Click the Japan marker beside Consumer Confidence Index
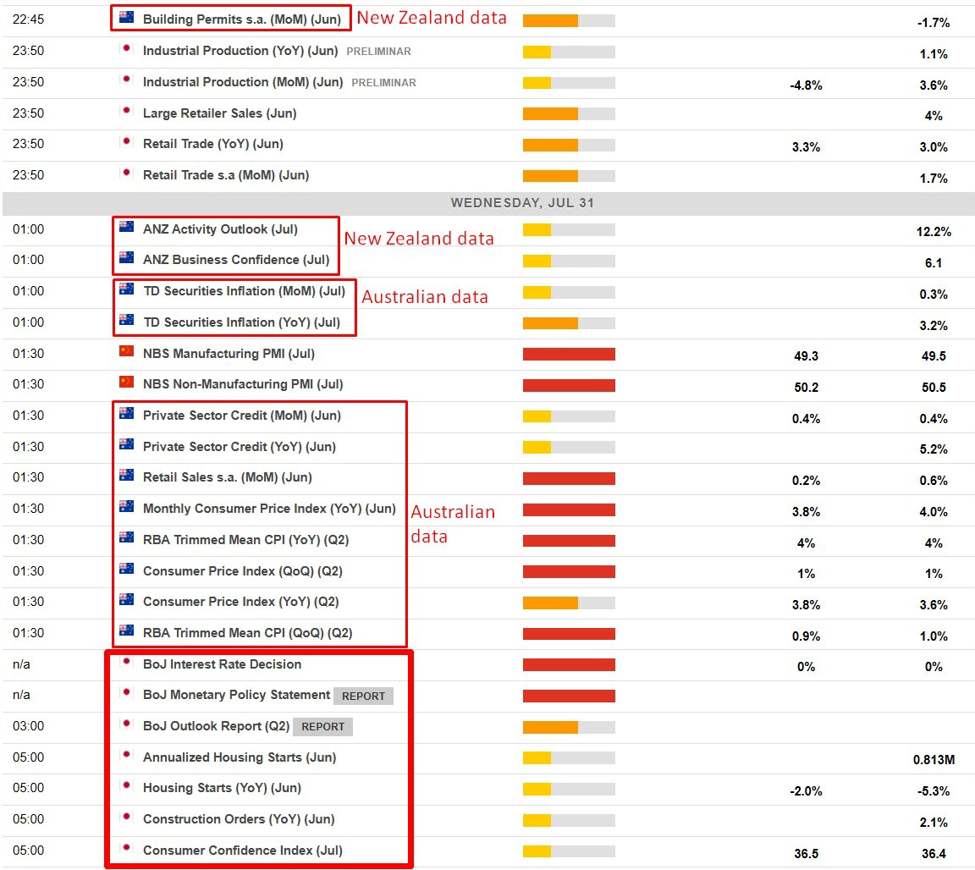This screenshot has height=870, width=975. click(126, 849)
